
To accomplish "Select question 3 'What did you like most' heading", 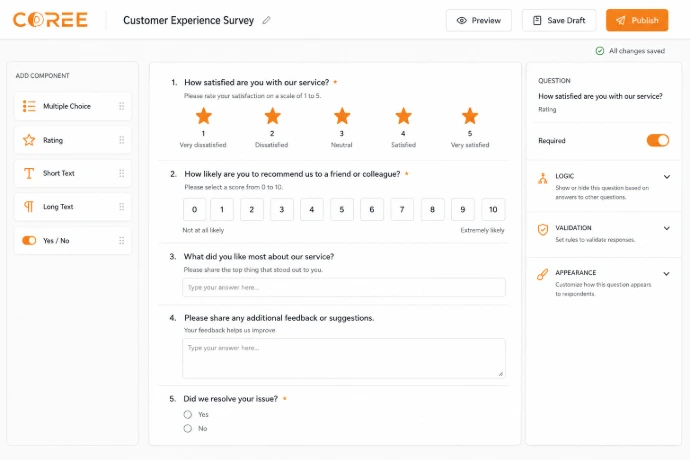I will (259, 256).
